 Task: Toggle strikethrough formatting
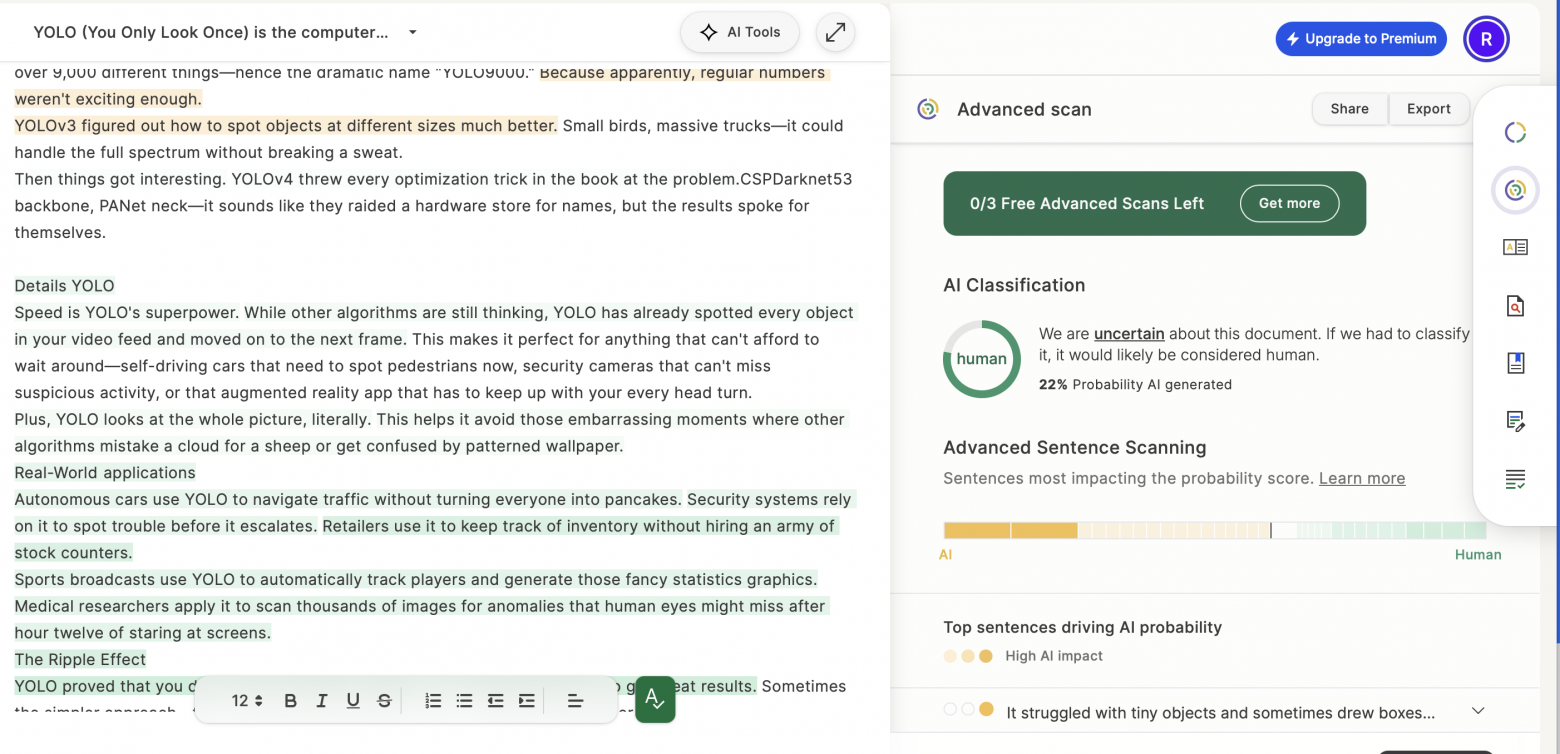coord(384,701)
